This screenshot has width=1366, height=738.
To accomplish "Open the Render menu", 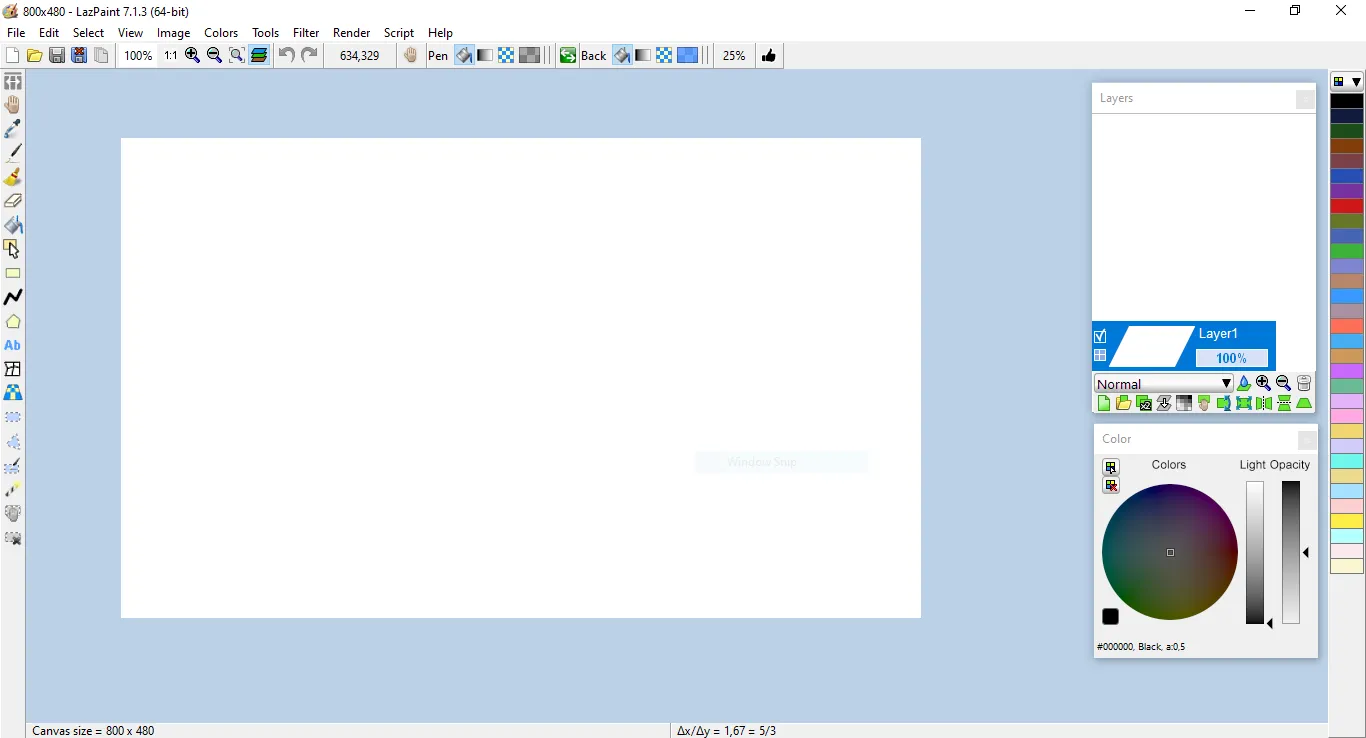I will click(x=351, y=33).
